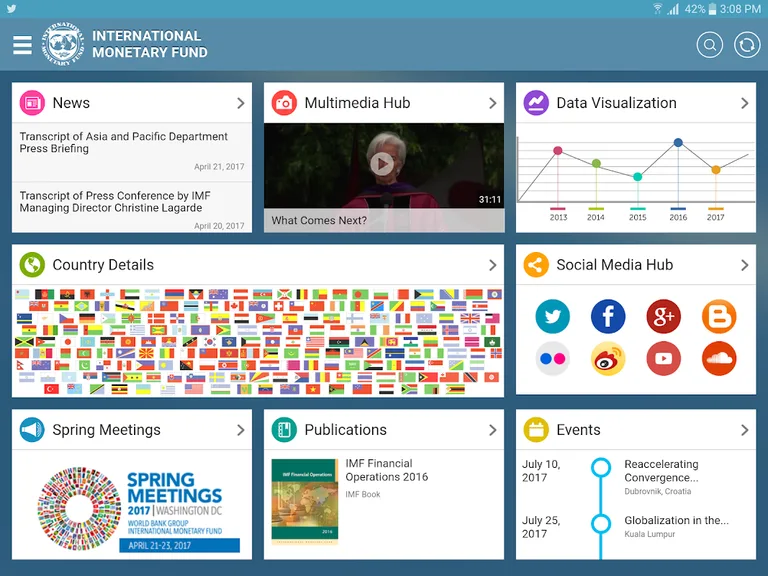Expand the Multimedia Hub section arrow
768x576 pixels.
(492, 103)
